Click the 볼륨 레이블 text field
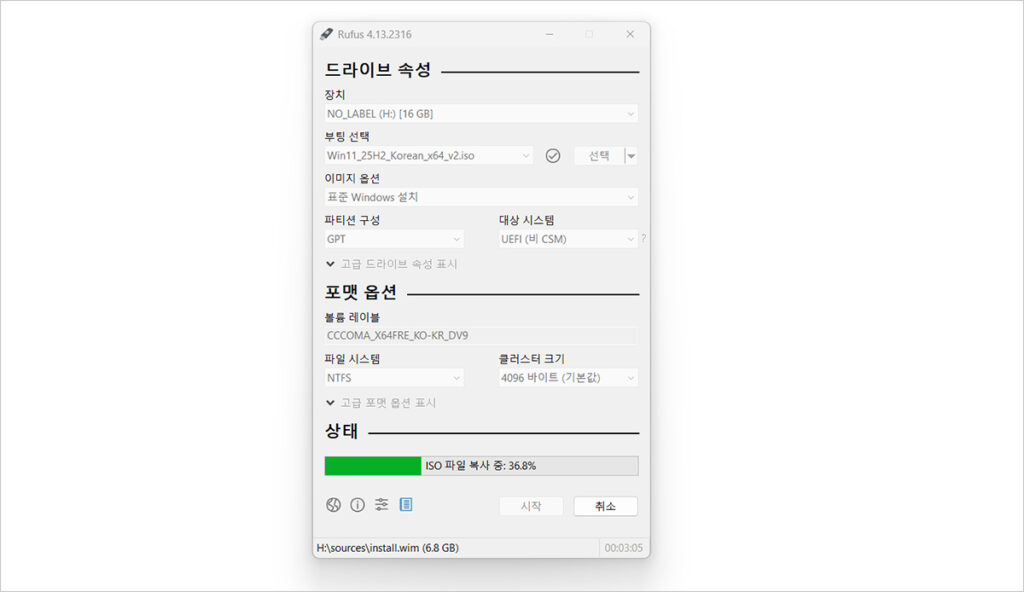This screenshot has width=1024, height=592. point(480,336)
